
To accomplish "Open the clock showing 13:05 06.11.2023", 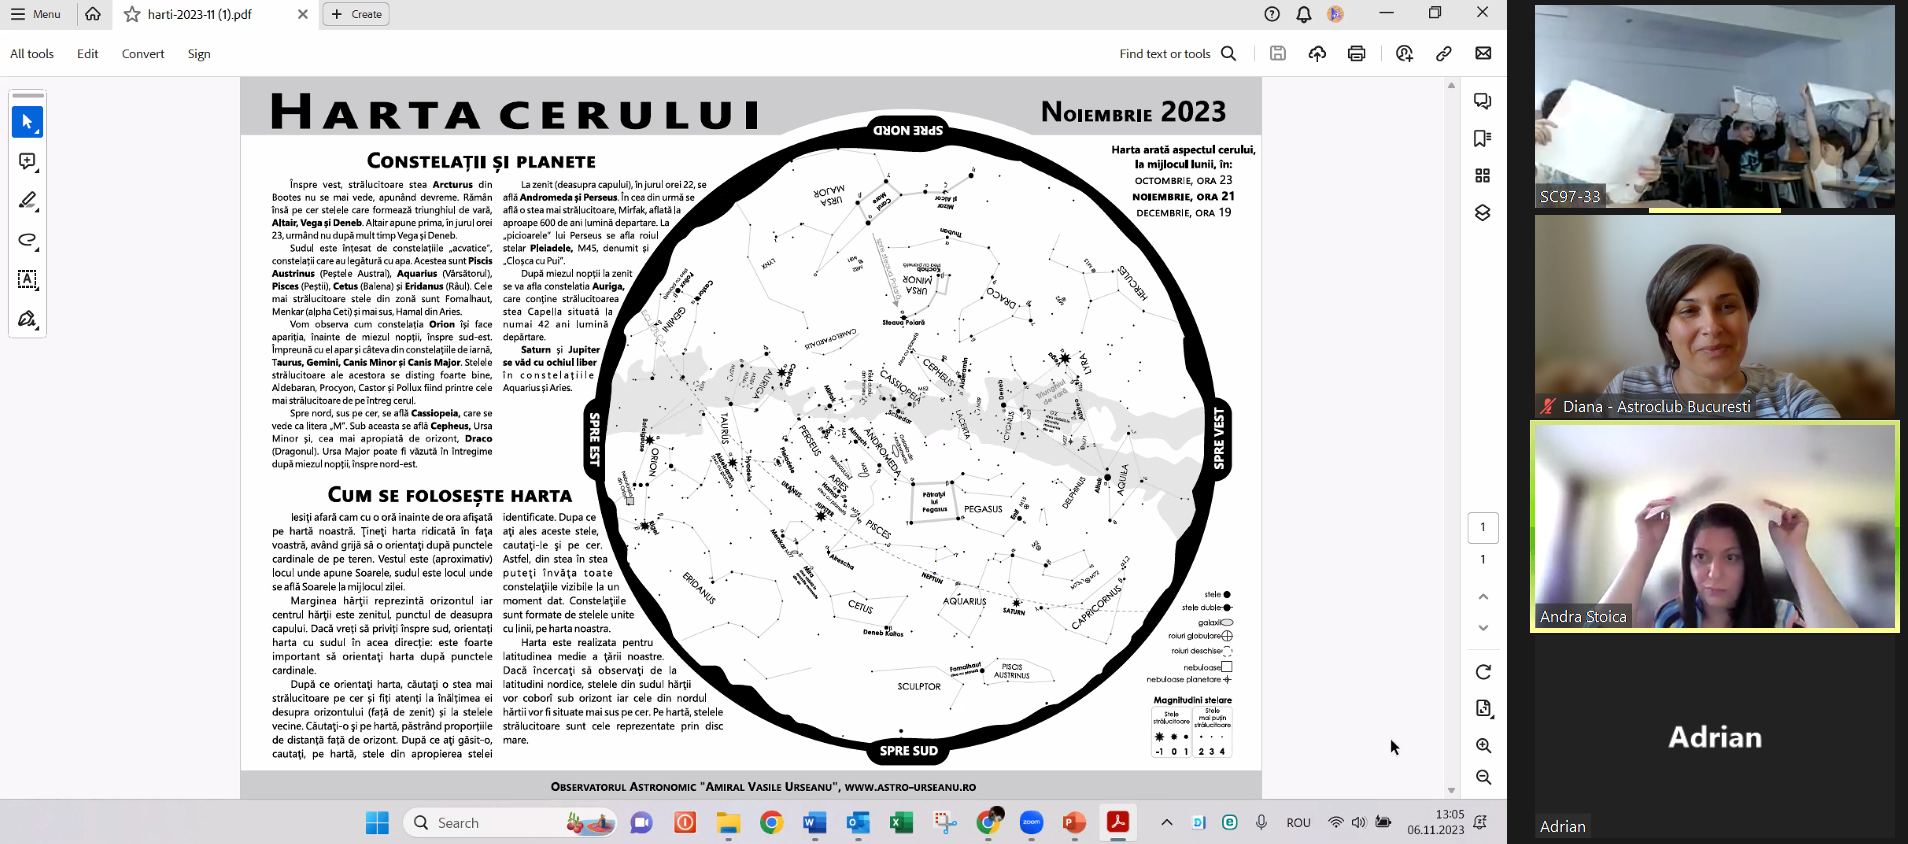I will click(x=1435, y=822).
